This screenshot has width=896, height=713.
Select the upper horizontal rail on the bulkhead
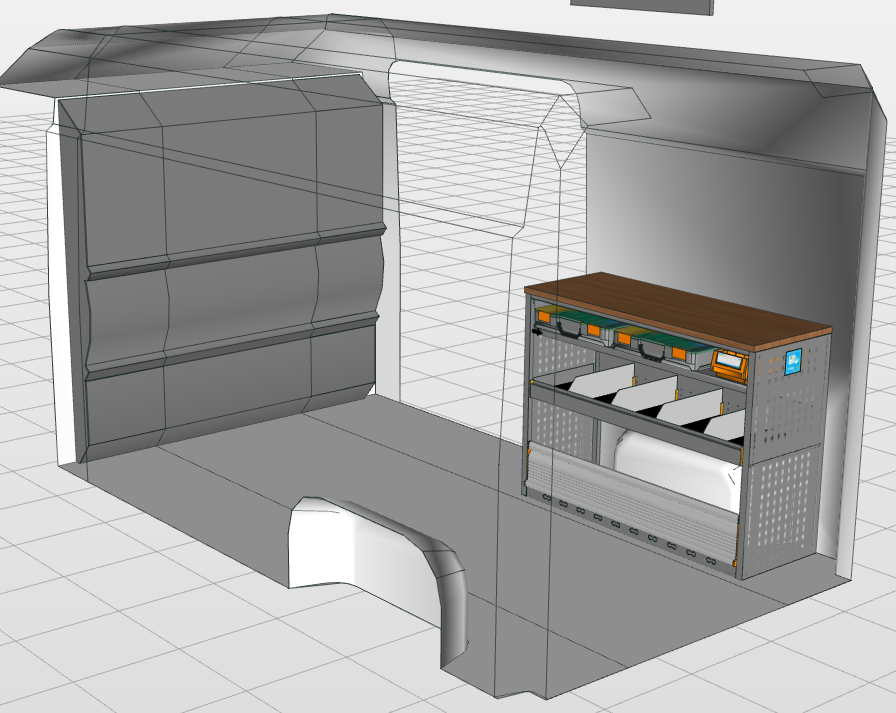click(x=235, y=253)
